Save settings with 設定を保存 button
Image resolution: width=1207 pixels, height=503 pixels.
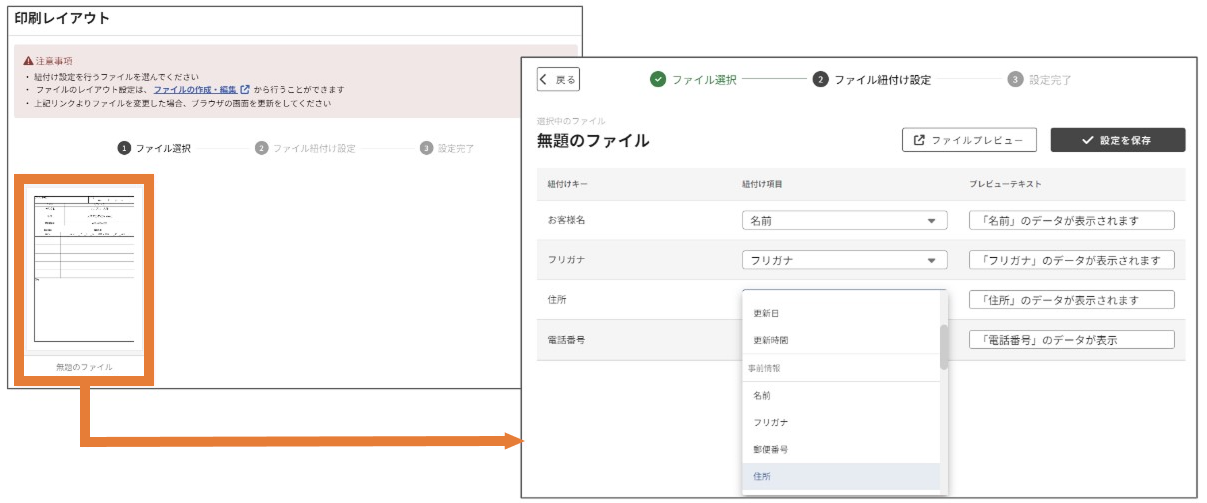click(x=1117, y=141)
